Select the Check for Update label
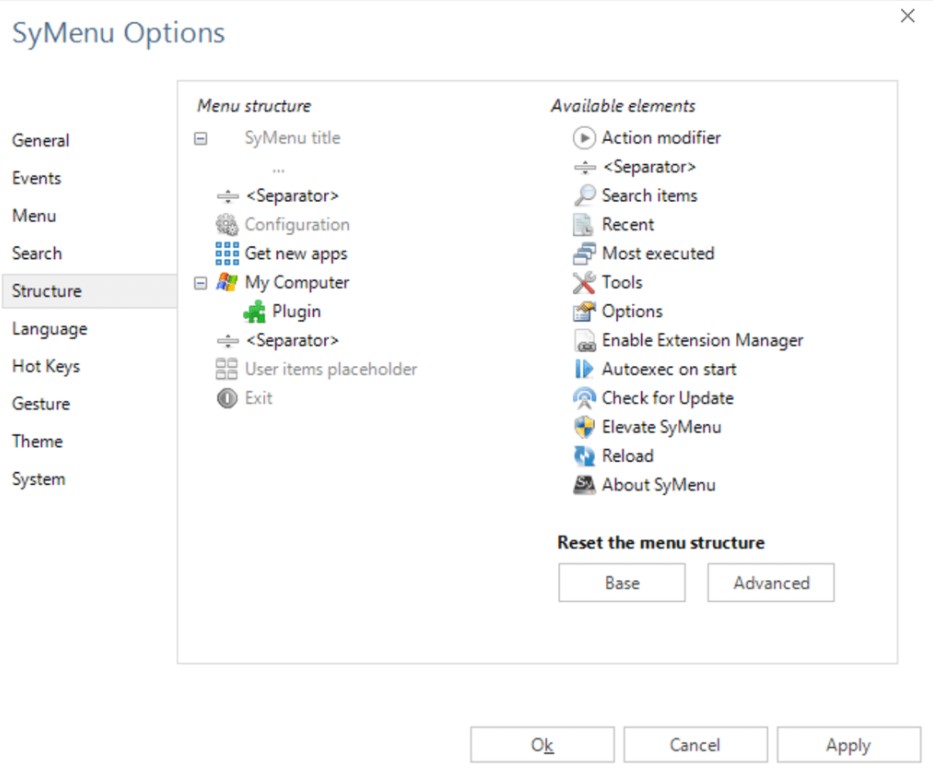Image resolution: width=933 pixels, height=776 pixels. pyautogui.click(x=668, y=398)
